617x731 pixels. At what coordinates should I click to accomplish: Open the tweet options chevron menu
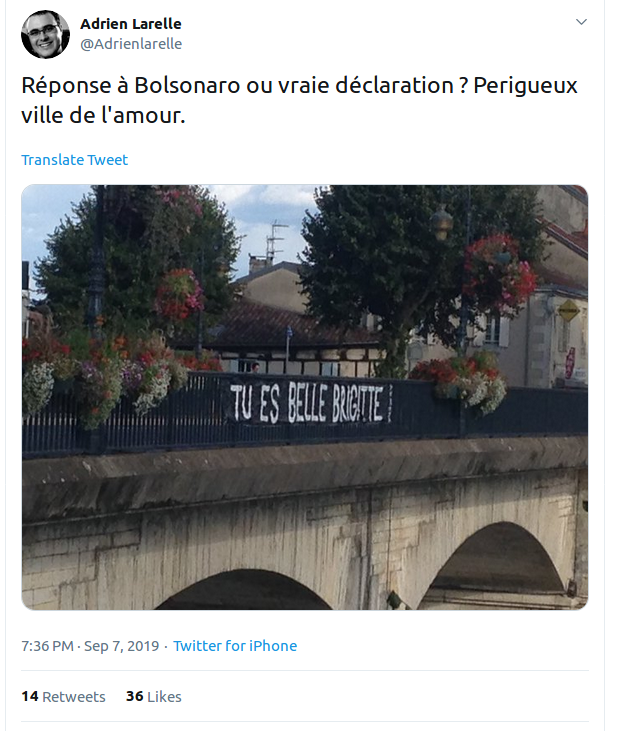pyautogui.click(x=581, y=22)
